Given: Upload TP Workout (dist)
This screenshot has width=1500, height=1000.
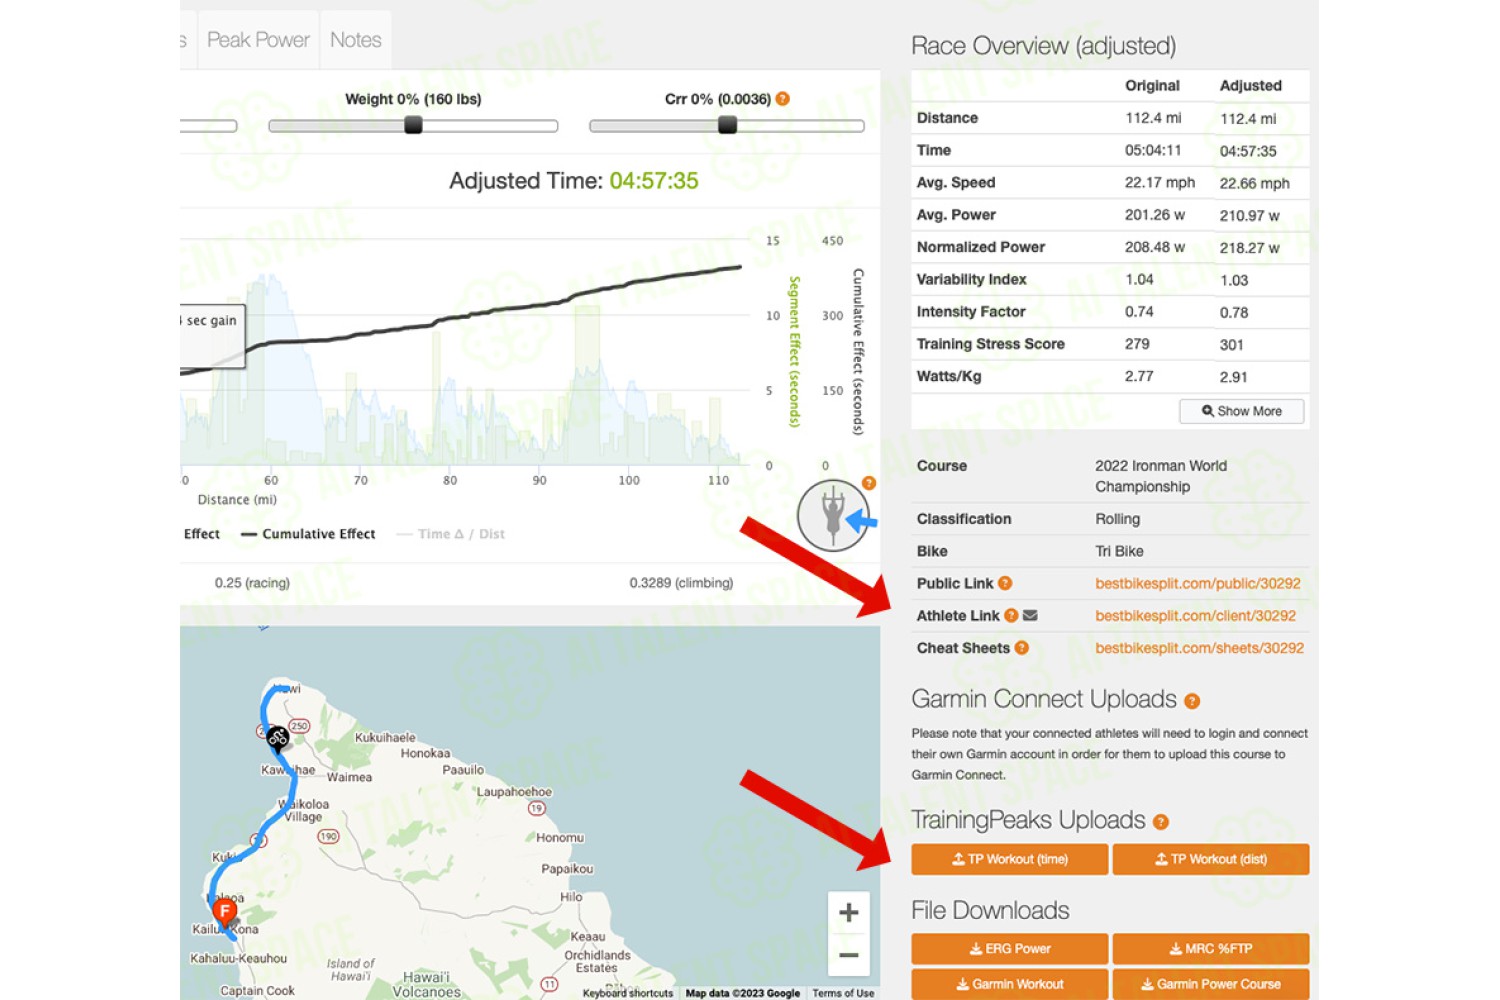Looking at the screenshot, I should [x=1211, y=859].
